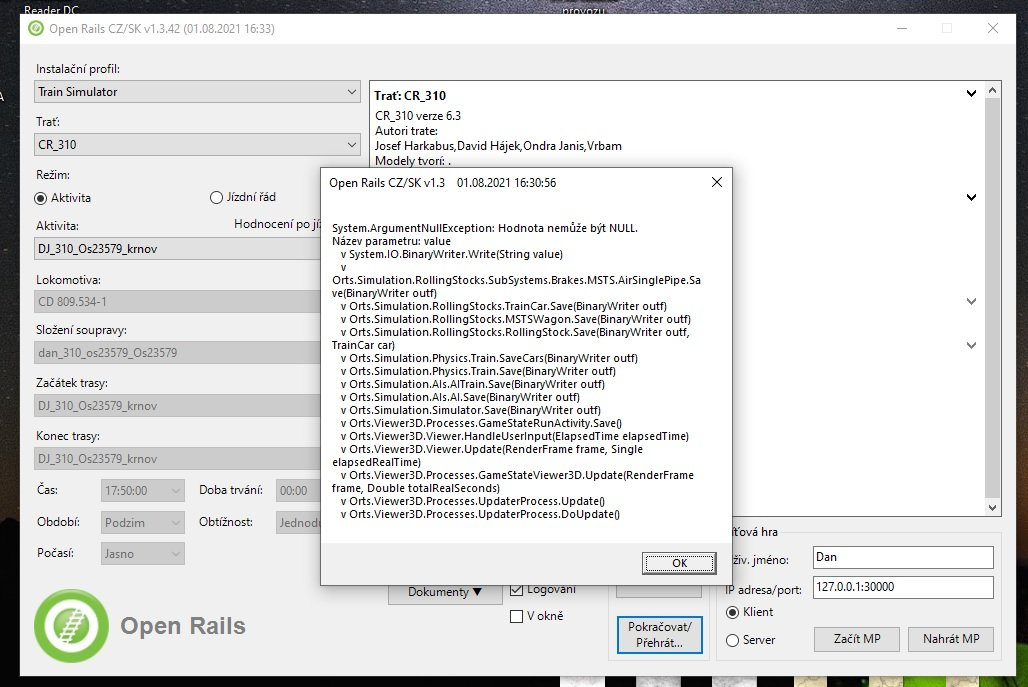Toggle the third description section chevron
The height and width of the screenshot is (687, 1028).
(971, 302)
